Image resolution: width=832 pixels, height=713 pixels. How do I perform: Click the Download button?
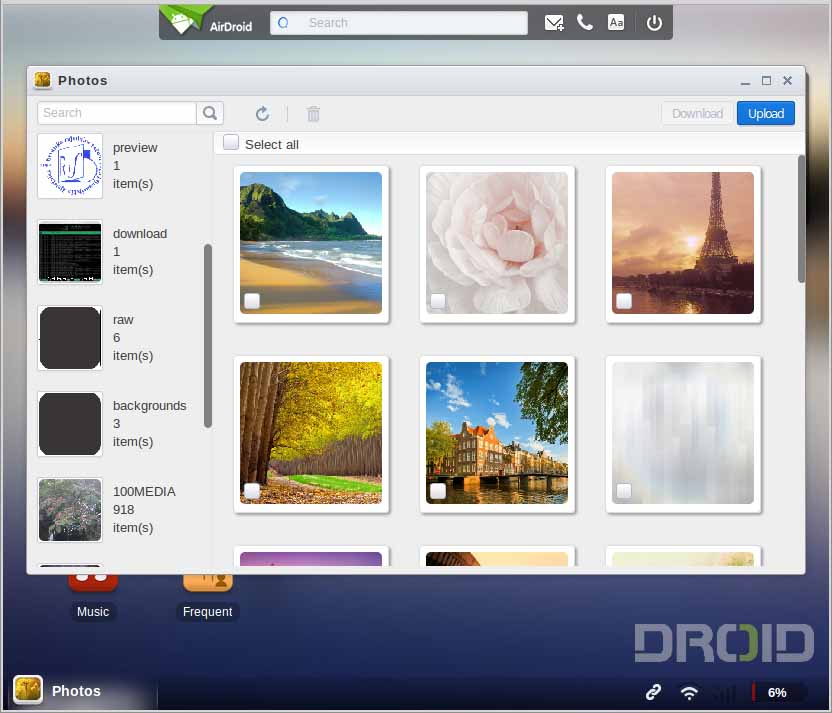[697, 113]
